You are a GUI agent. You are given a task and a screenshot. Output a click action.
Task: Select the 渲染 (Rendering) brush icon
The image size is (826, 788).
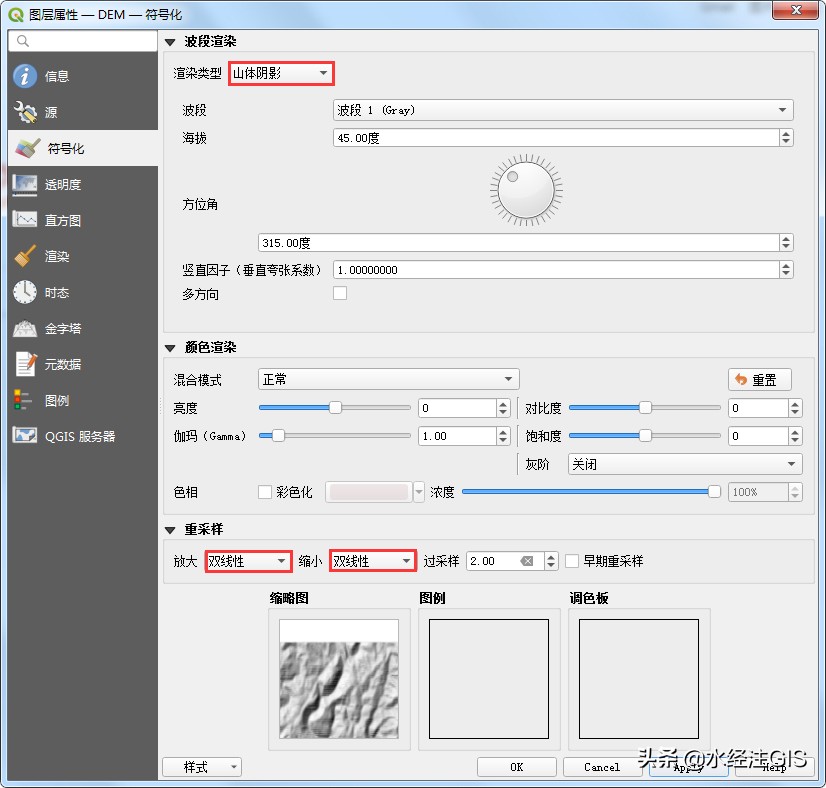pos(24,256)
